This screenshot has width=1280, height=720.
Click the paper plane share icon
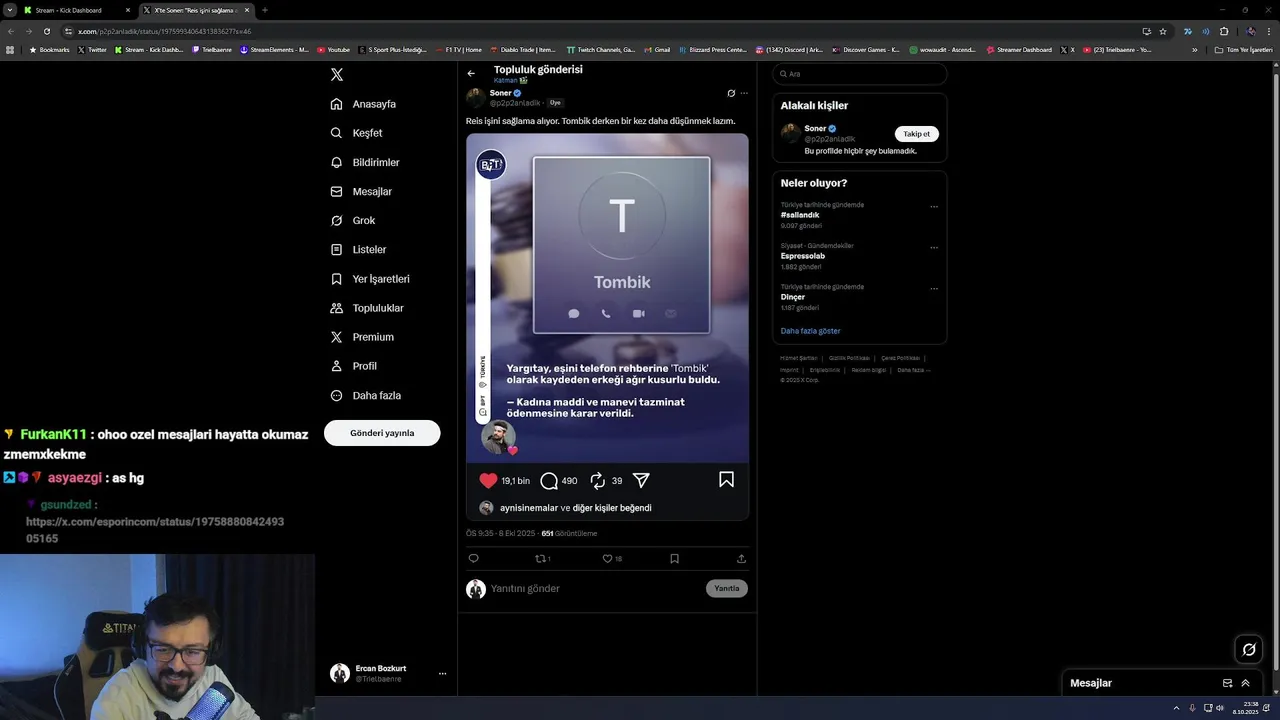(x=642, y=481)
